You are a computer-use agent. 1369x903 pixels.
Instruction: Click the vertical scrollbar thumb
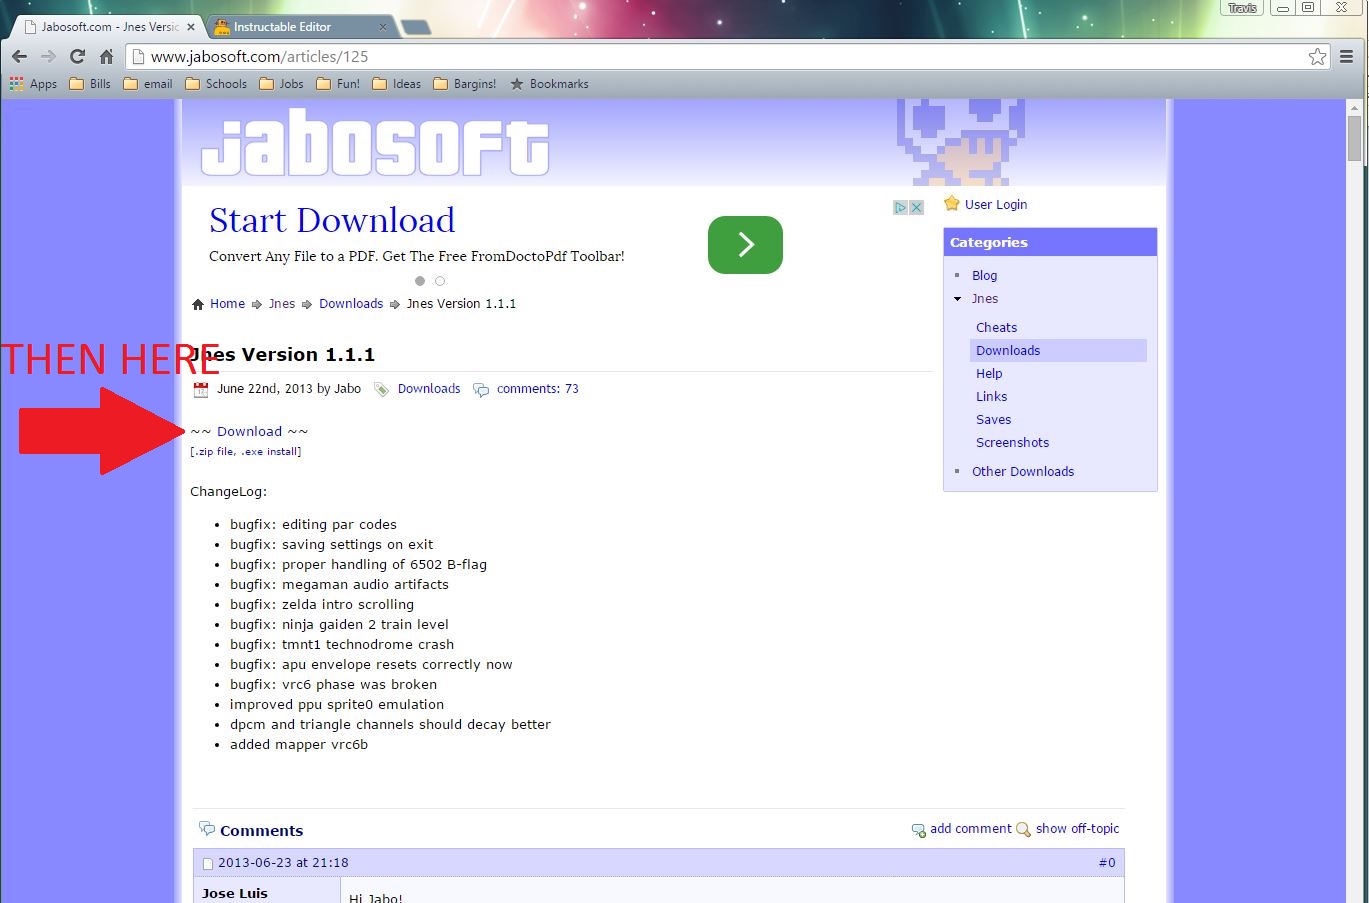click(1355, 139)
